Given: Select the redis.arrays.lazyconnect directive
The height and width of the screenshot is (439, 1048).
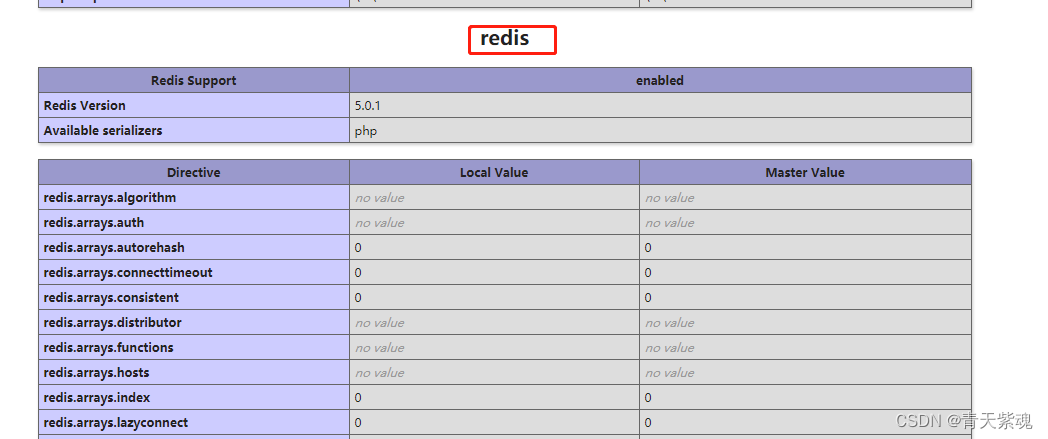Looking at the screenshot, I should tap(116, 422).
